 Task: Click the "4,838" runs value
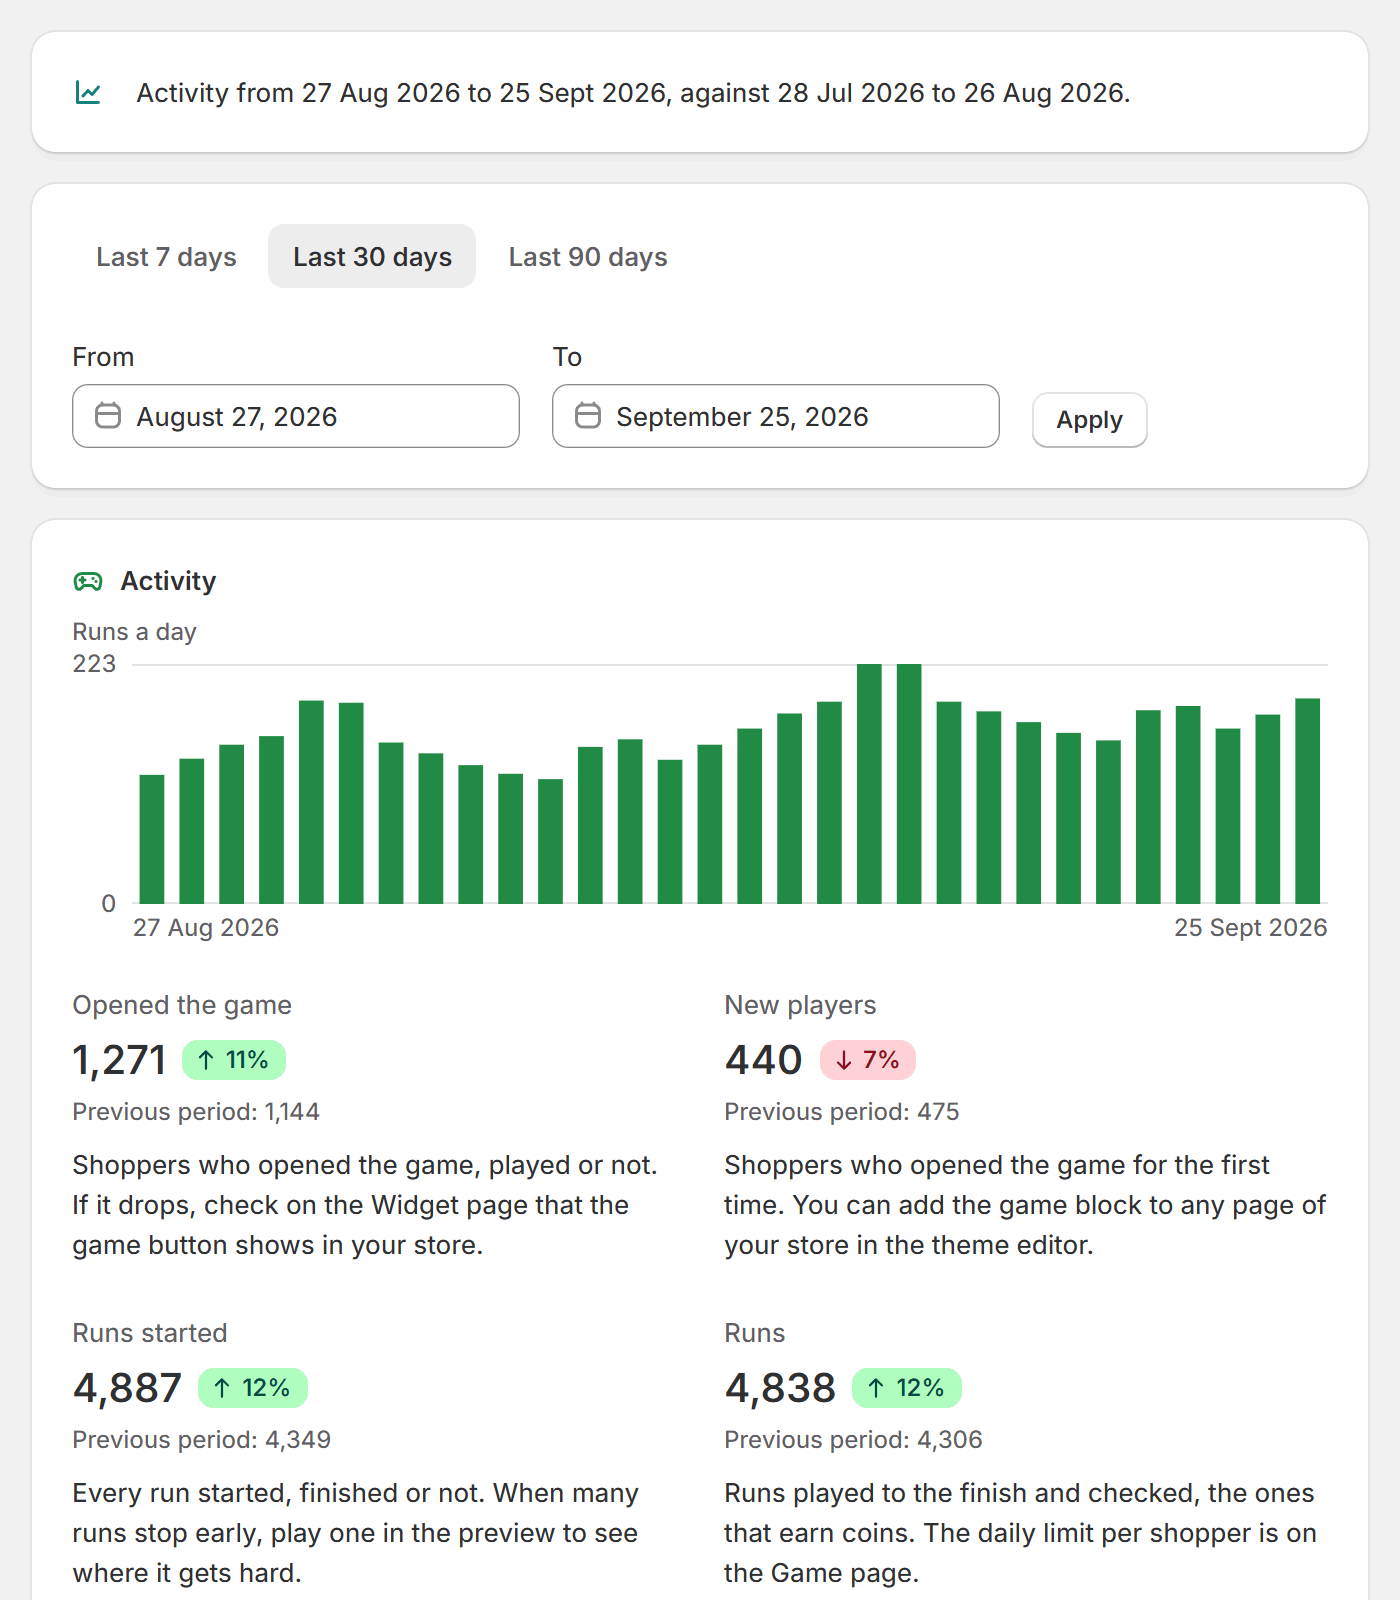click(780, 1388)
